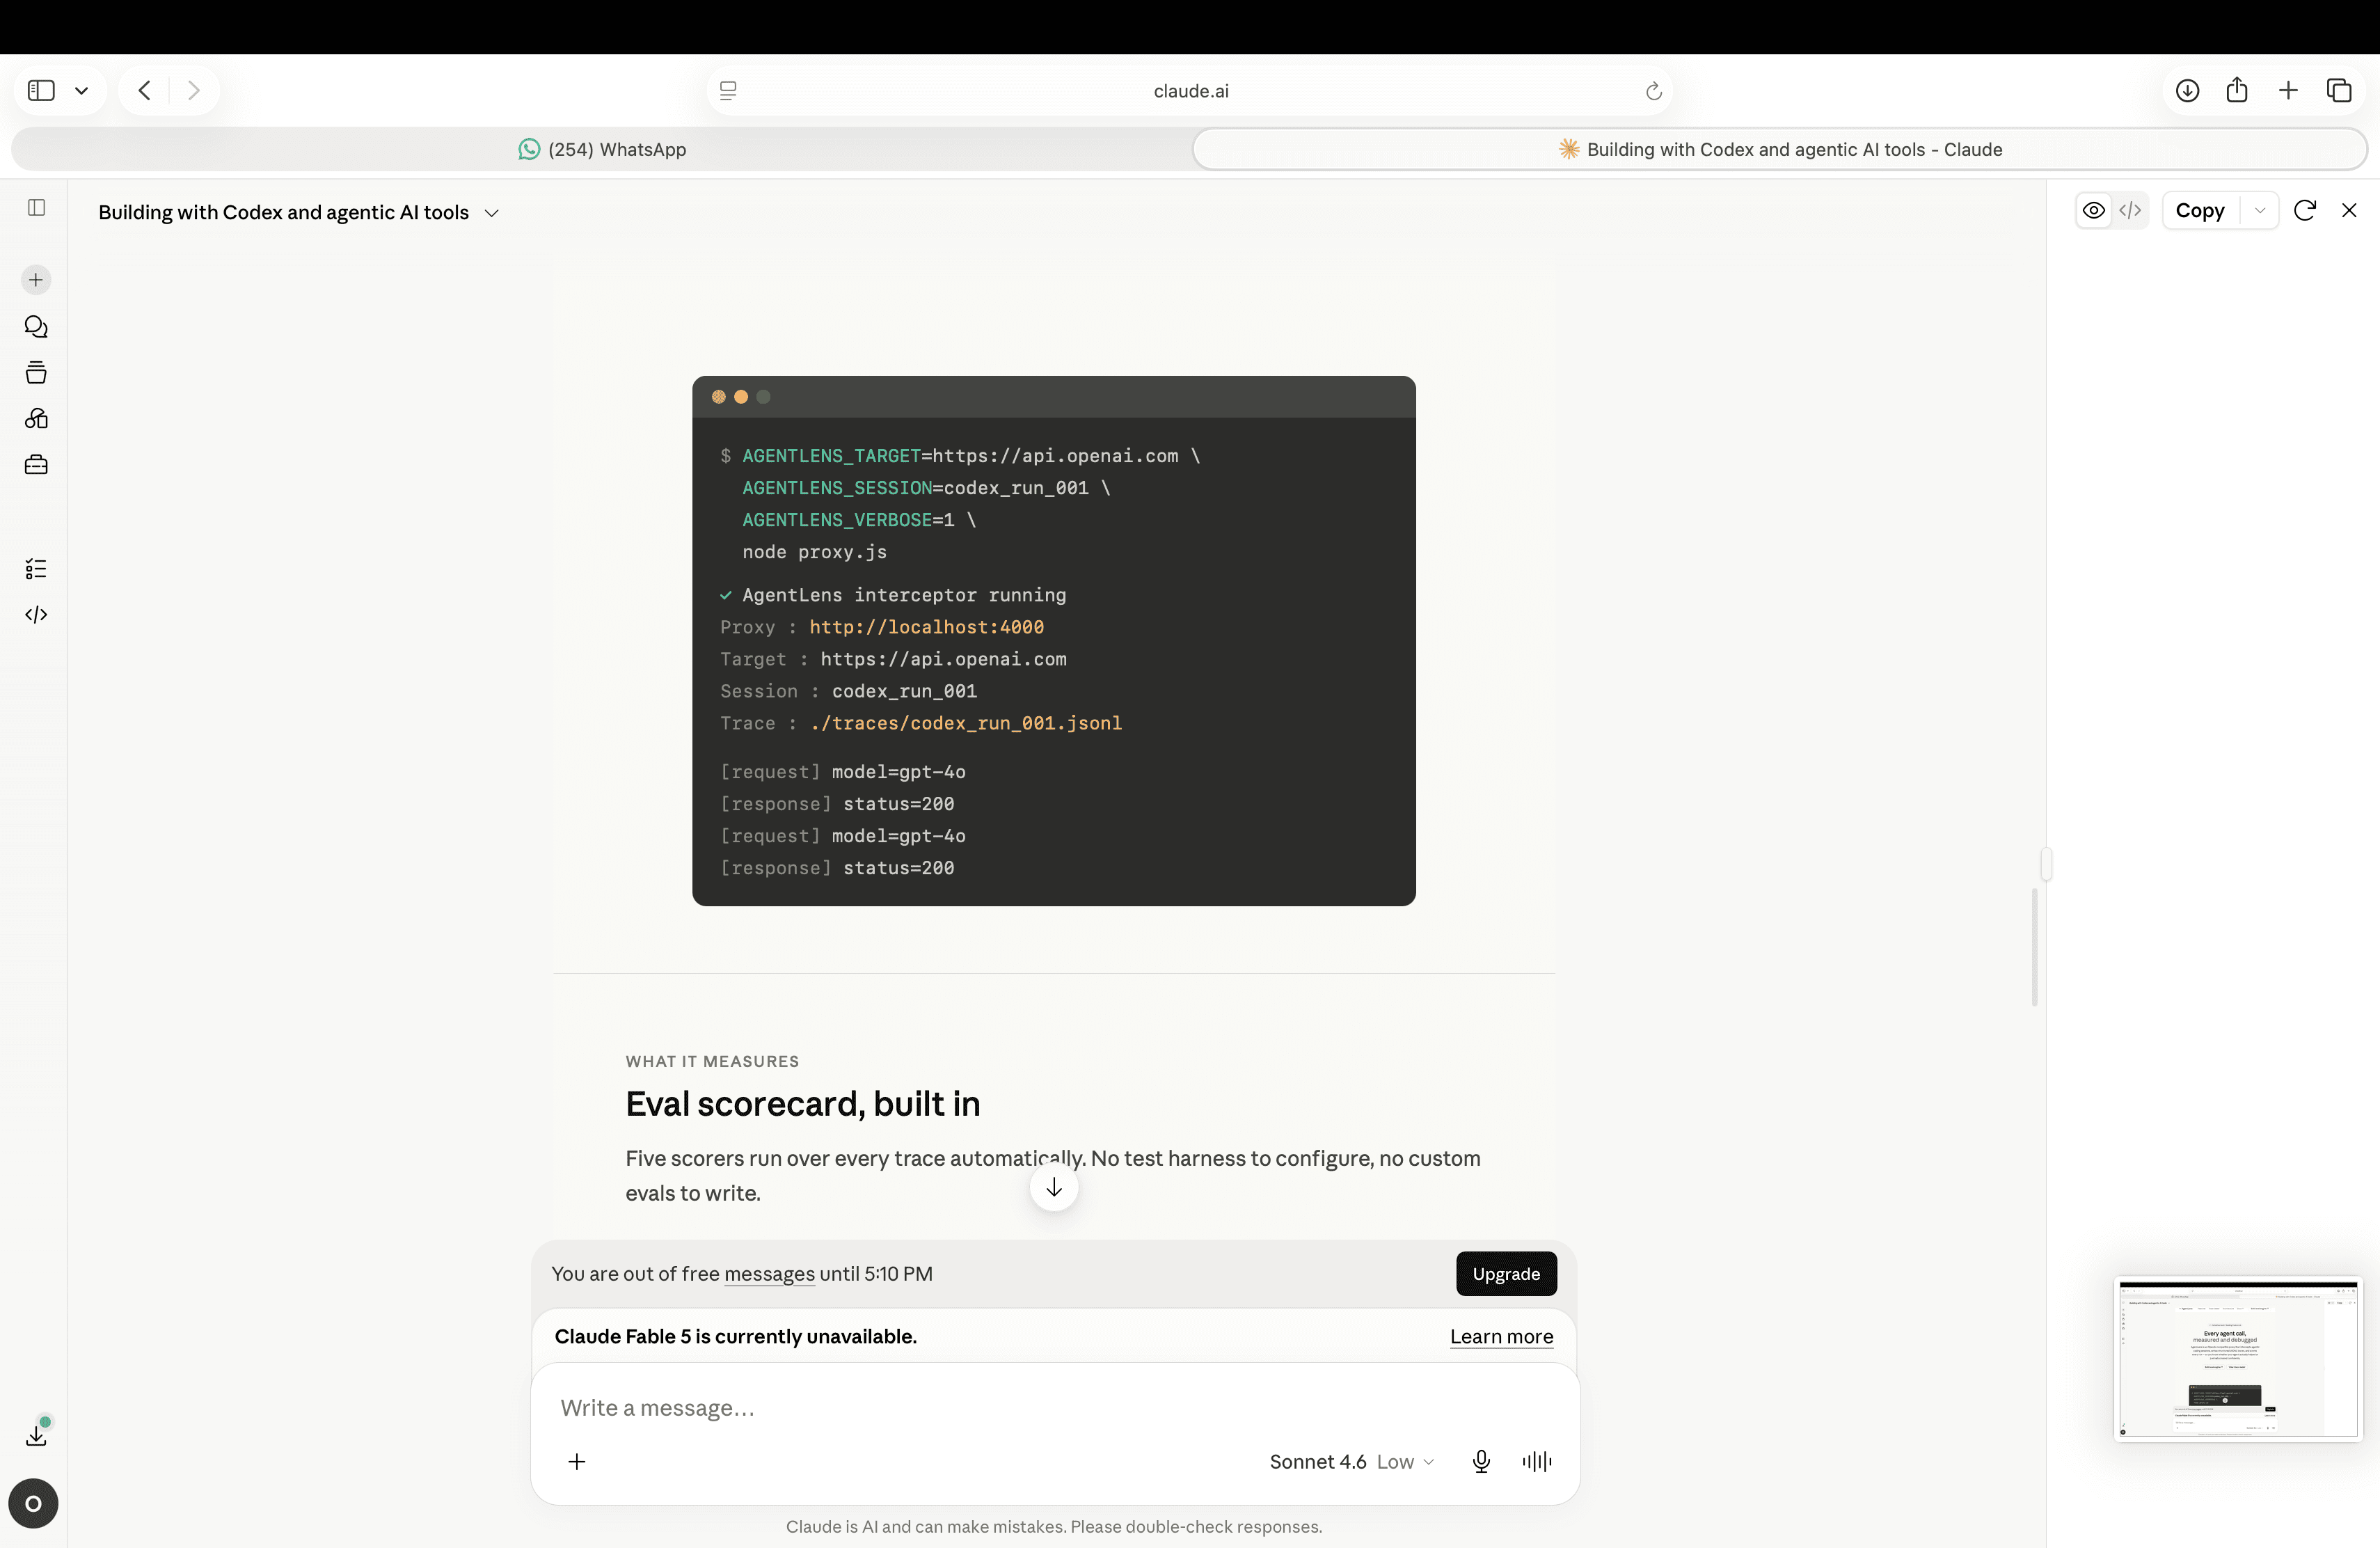Start voice mode waveform button
The height and width of the screenshot is (1548, 2380).
click(1537, 1462)
